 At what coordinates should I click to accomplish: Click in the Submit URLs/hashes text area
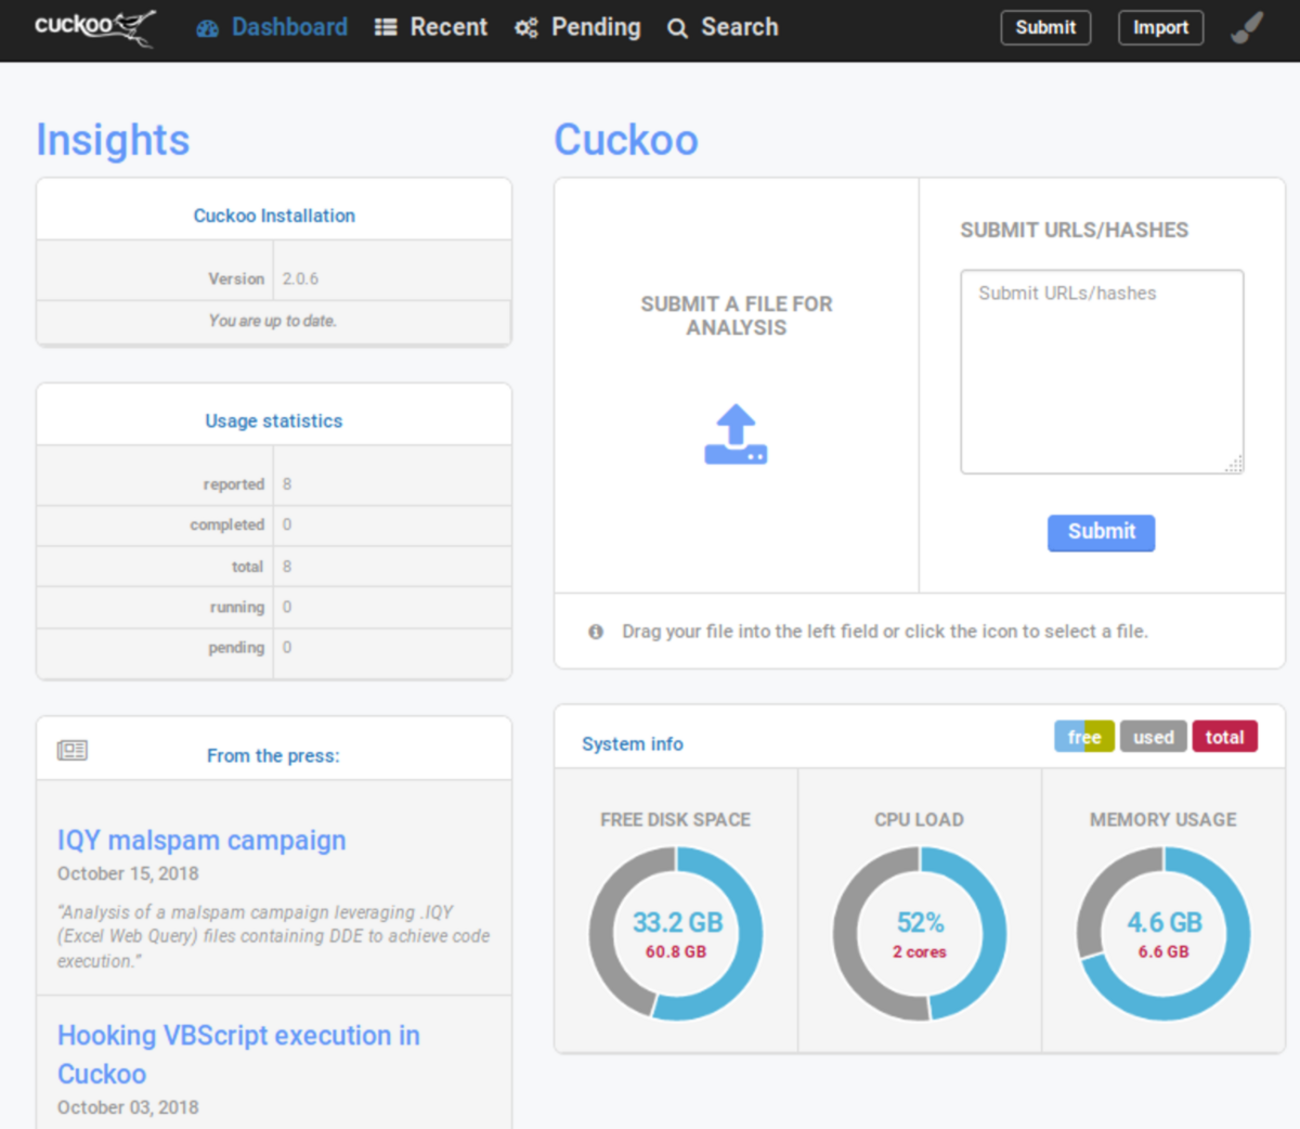(1102, 371)
